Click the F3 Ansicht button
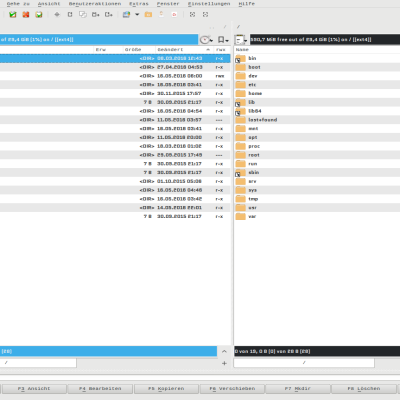This screenshot has height=400, width=400. pyautogui.click(x=34, y=389)
